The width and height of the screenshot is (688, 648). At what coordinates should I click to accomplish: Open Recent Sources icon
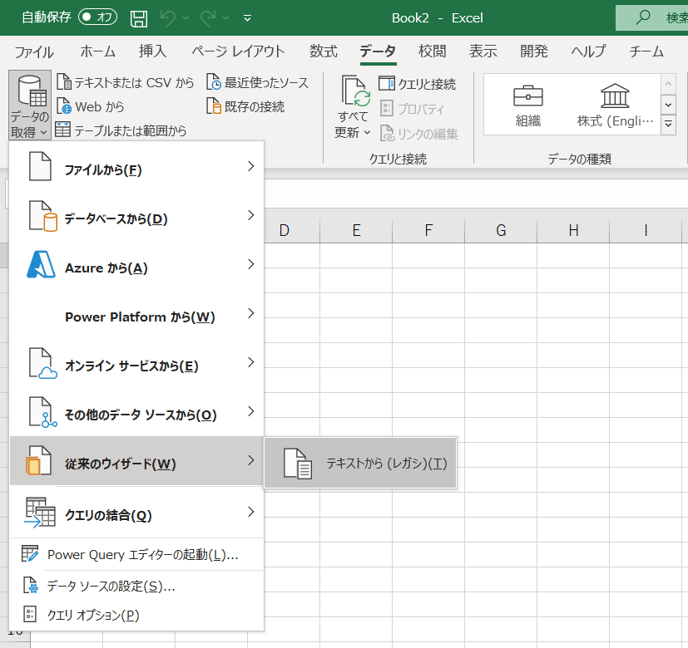pyautogui.click(x=214, y=83)
